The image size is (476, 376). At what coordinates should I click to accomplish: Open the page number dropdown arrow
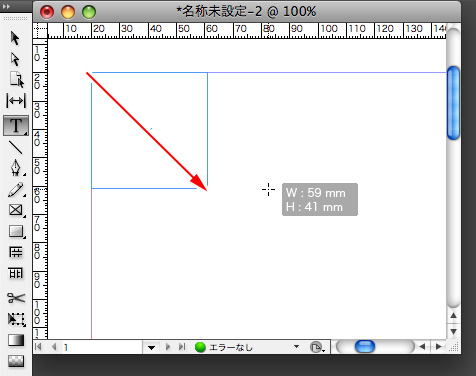151,348
